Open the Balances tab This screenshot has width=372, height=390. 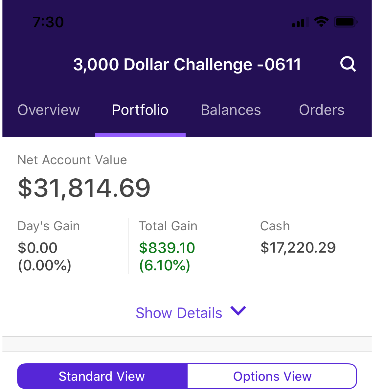point(231,110)
